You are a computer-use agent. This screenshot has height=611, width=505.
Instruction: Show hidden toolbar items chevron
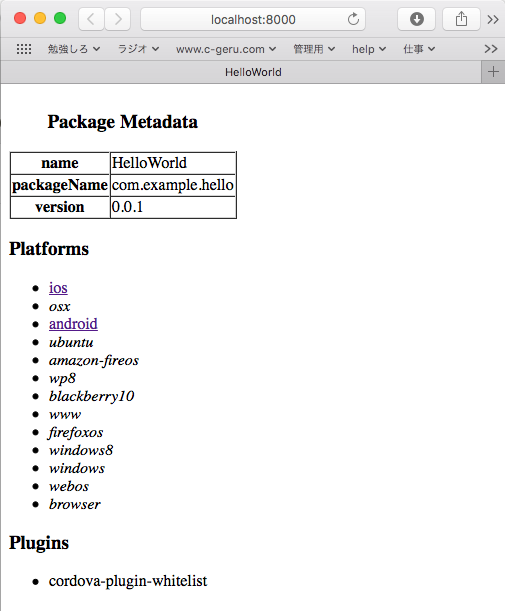point(493,19)
